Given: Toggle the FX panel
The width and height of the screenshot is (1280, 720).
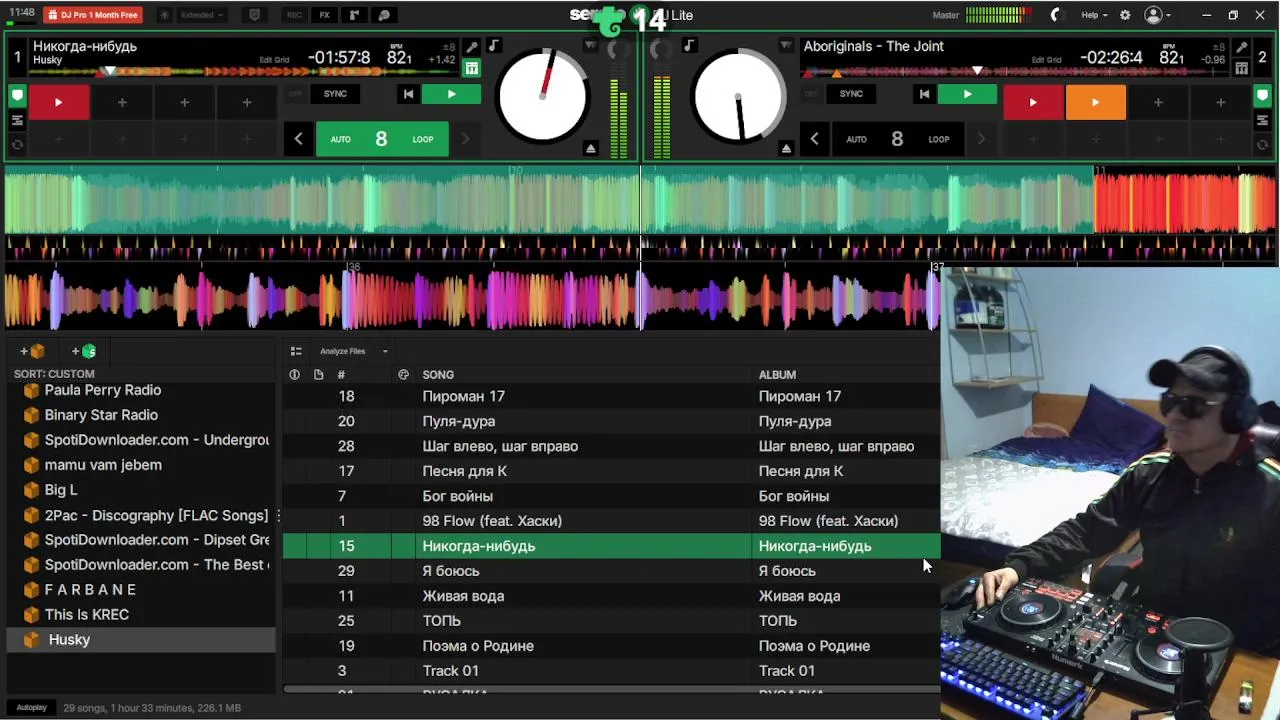Looking at the screenshot, I should pyautogui.click(x=324, y=15).
